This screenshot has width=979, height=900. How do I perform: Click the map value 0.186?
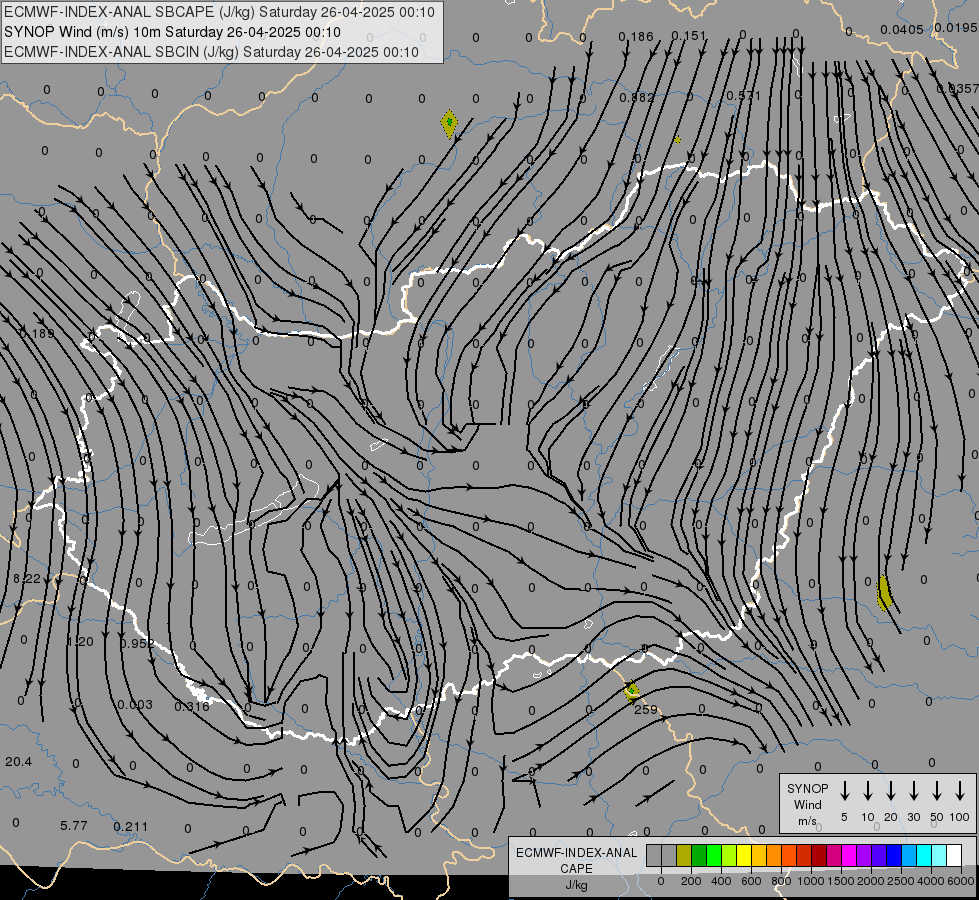(636, 37)
